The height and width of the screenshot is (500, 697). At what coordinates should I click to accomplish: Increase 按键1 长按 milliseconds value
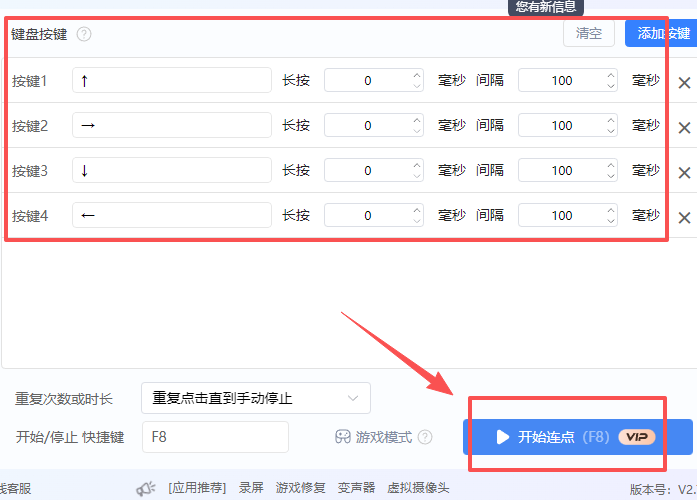(417, 75)
